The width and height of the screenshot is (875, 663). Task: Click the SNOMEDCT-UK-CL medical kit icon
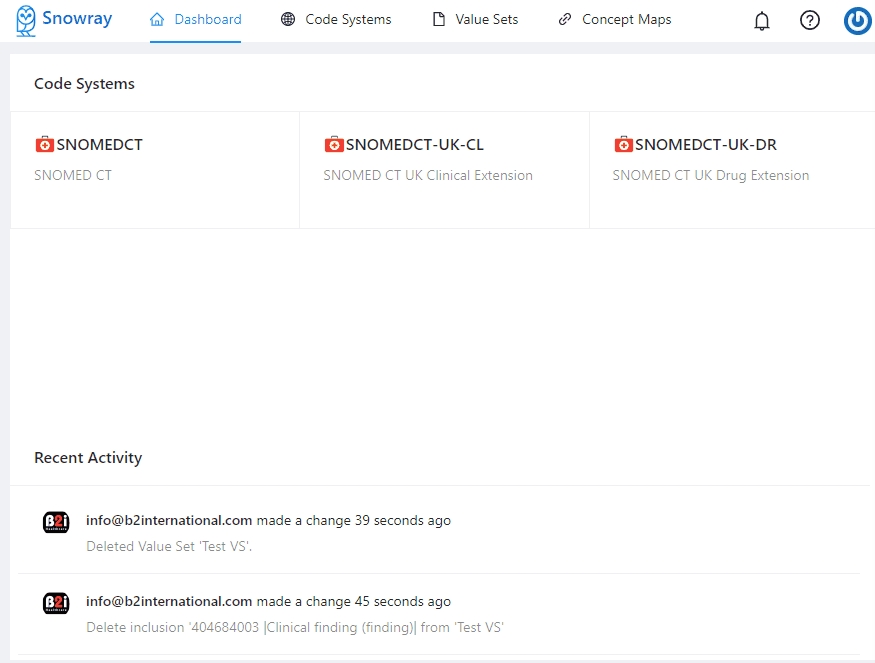coord(334,145)
